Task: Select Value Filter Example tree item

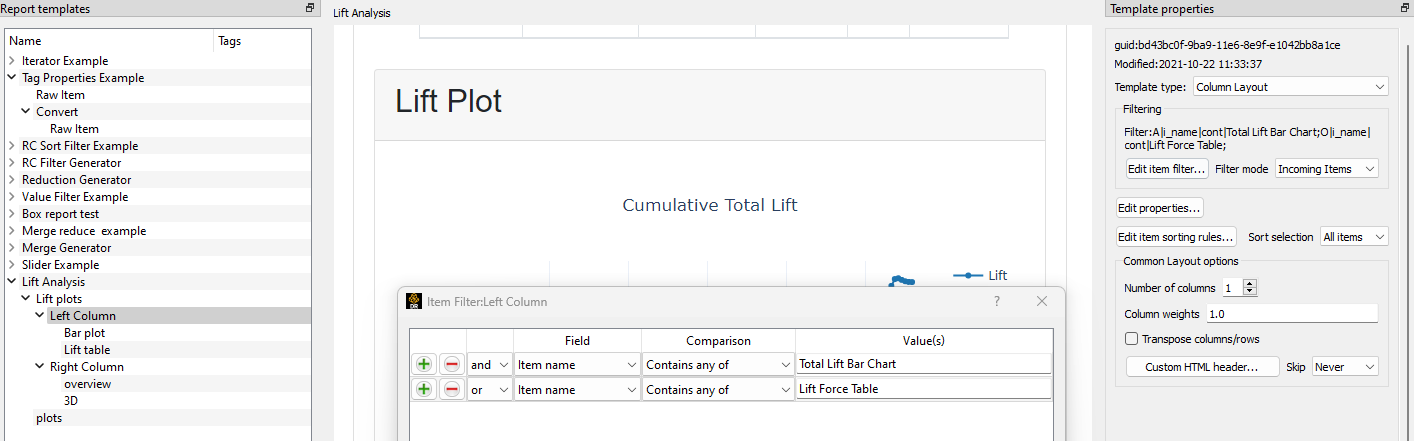Action: pyautogui.click(x=75, y=197)
